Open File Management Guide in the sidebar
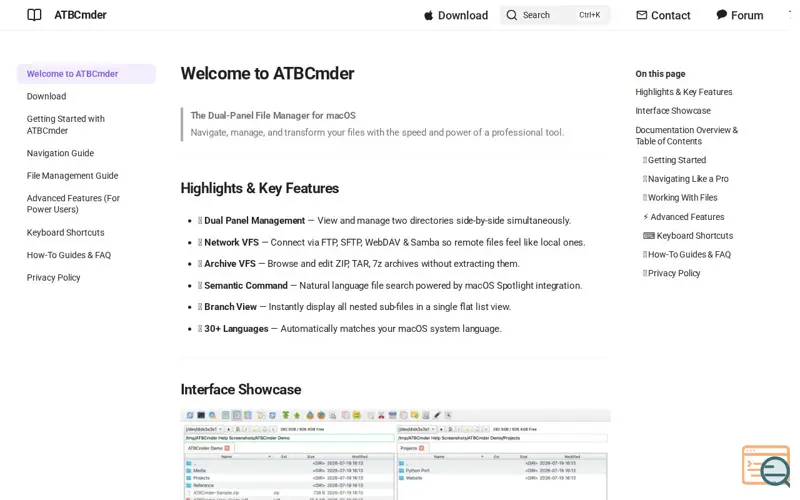Screen dimensions: 800x500 click(72, 176)
